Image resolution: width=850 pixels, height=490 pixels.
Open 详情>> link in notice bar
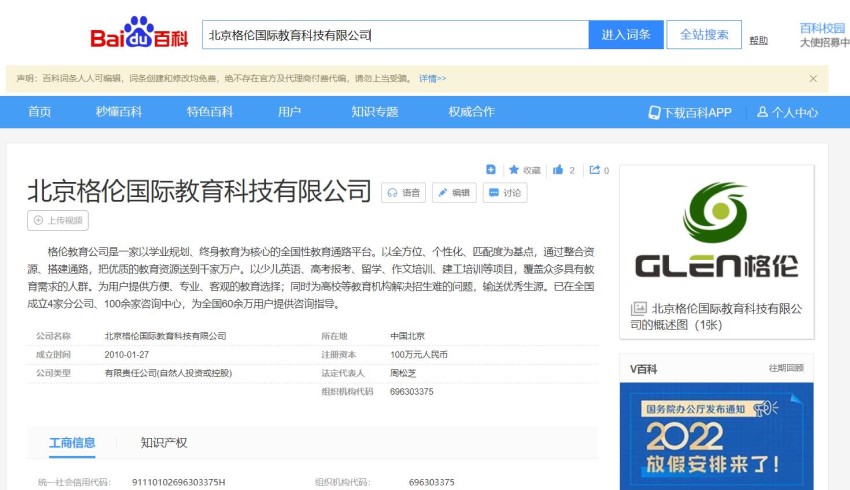(432, 79)
